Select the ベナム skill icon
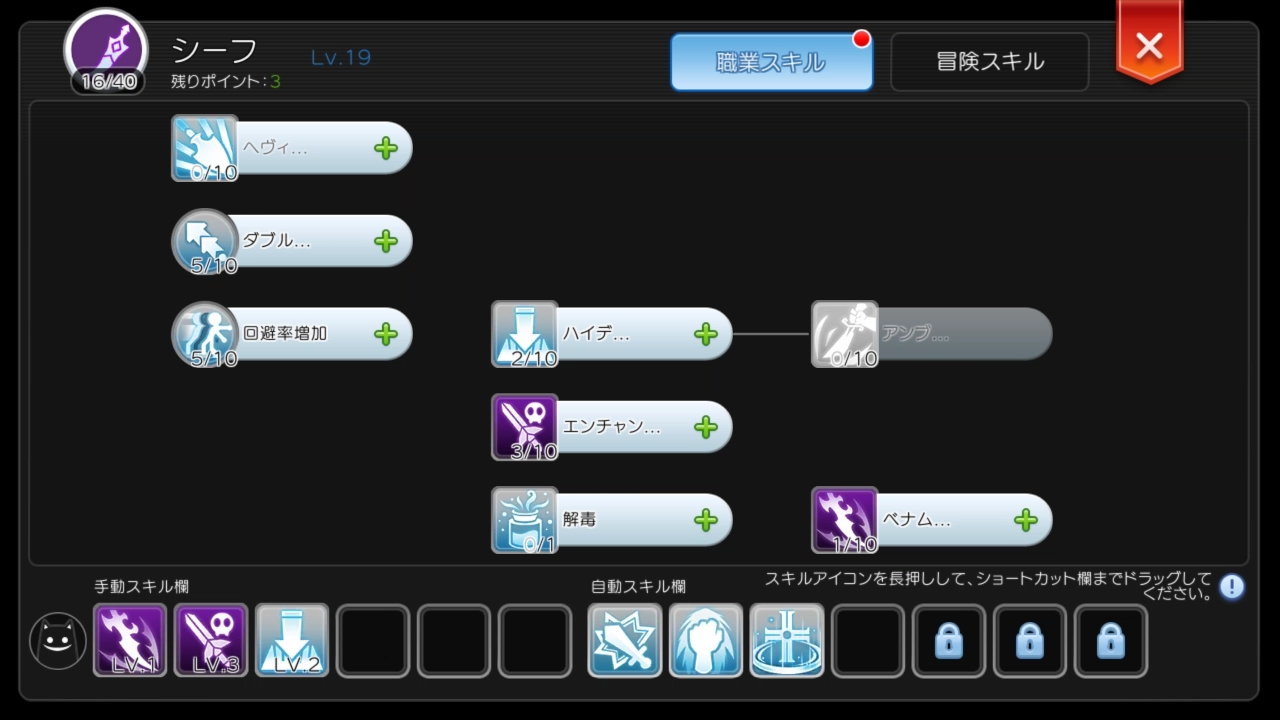This screenshot has width=1280, height=720. click(x=845, y=520)
